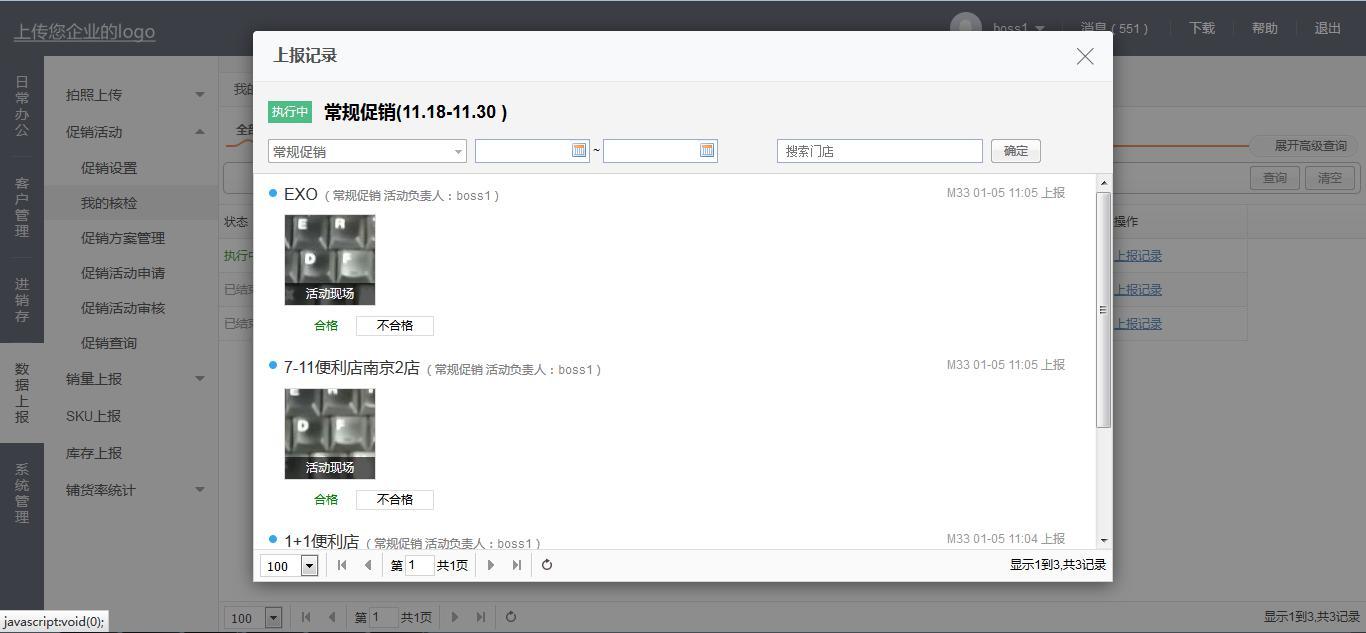Click the 搜索门店 search field
This screenshot has width=1366, height=633.
click(x=879, y=151)
